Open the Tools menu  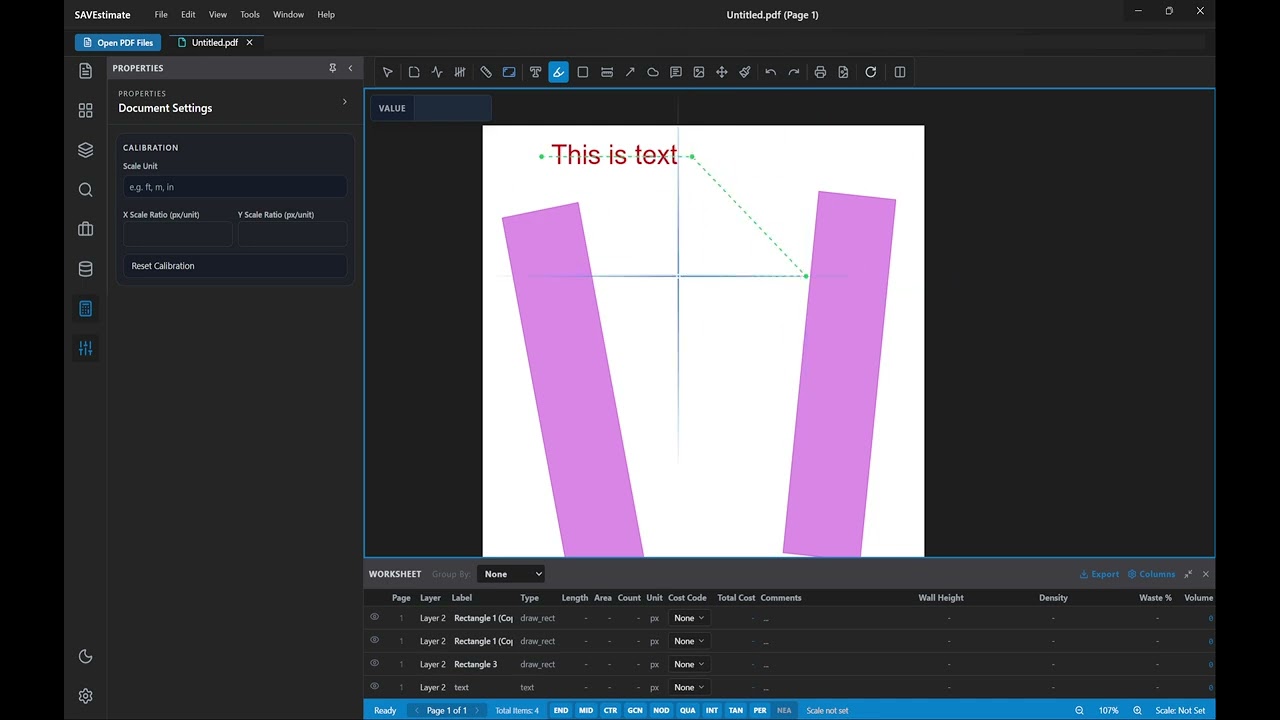point(250,15)
